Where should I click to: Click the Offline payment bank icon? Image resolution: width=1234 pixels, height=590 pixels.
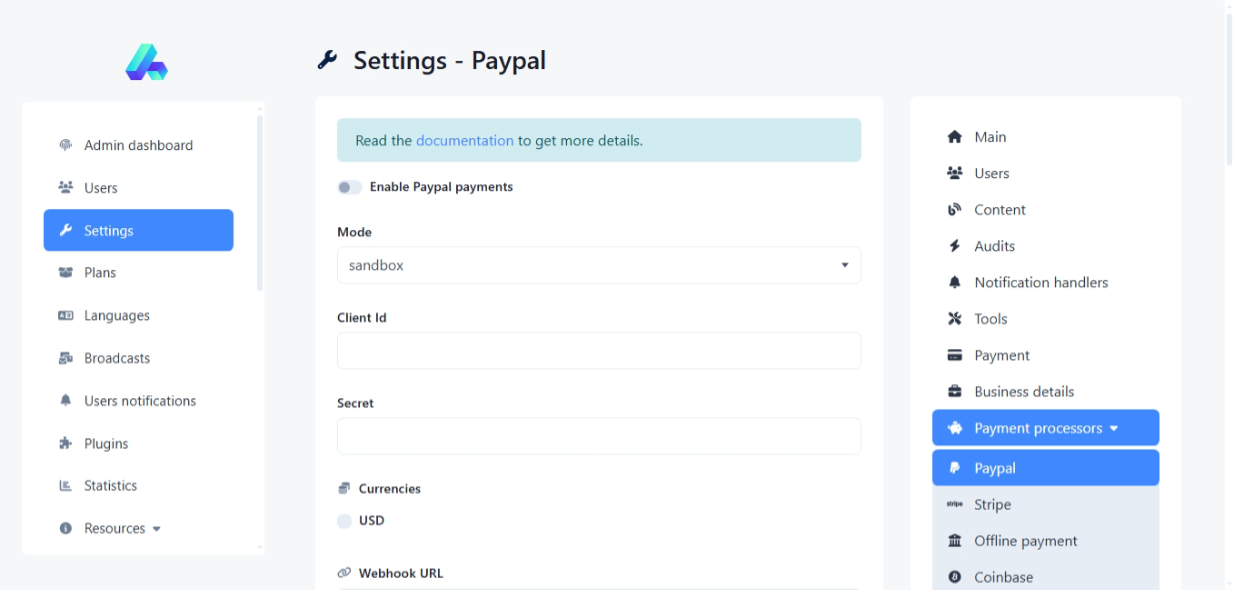click(954, 541)
